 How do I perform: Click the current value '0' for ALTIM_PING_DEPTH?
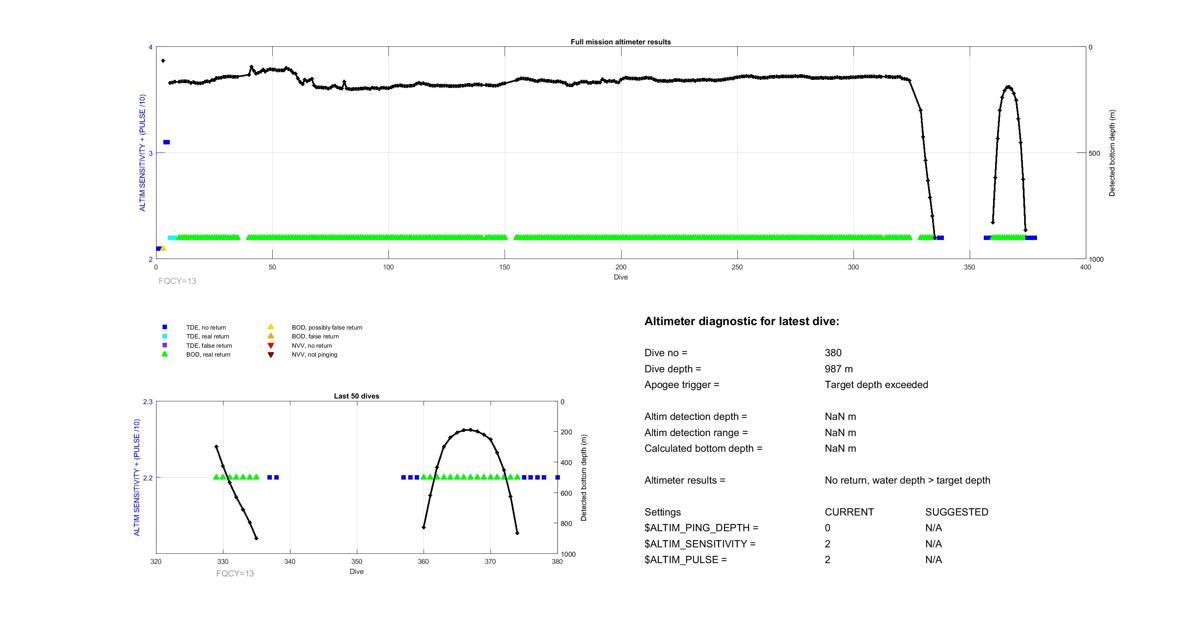coord(827,528)
